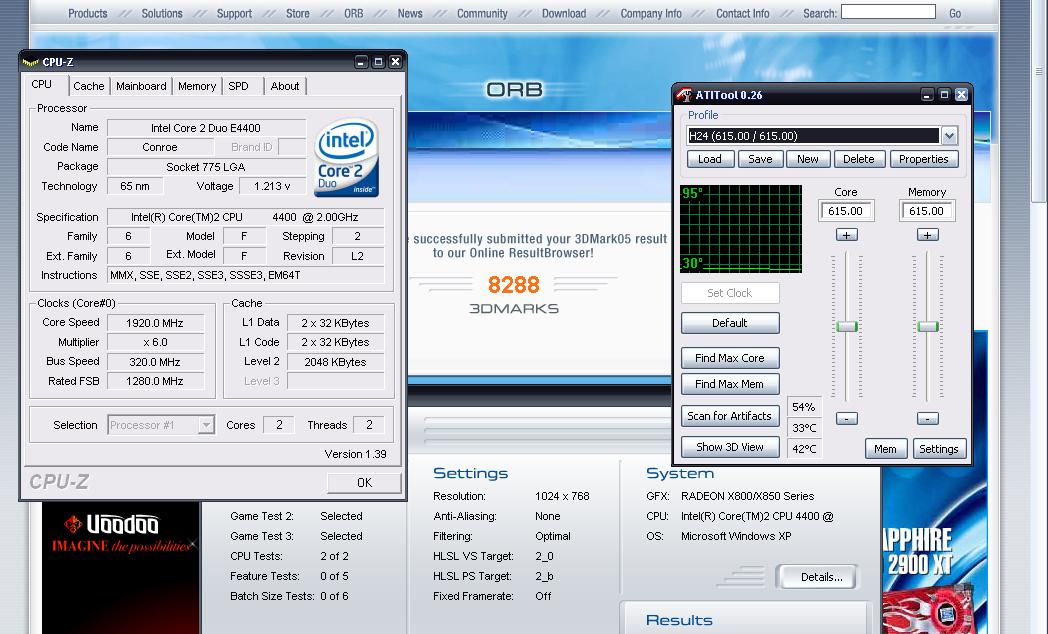
Task: Open the Memory tab in CPU-Z
Action: tap(196, 86)
